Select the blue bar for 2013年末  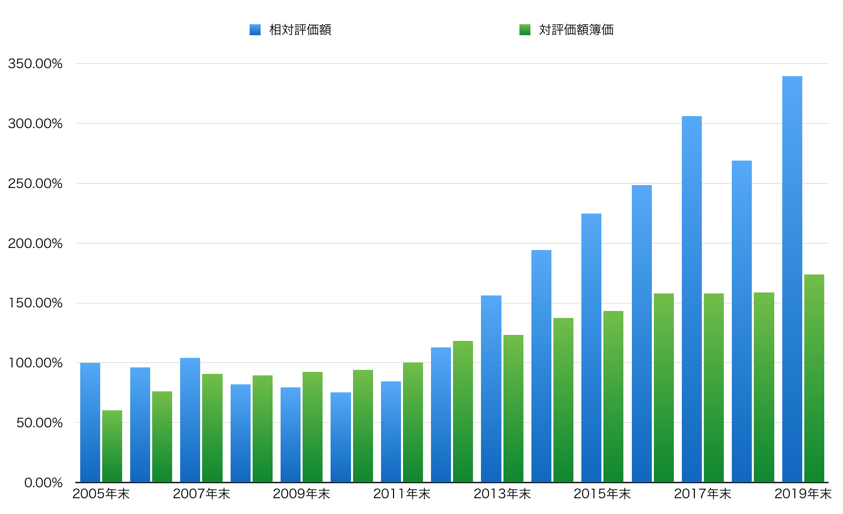pyautogui.click(x=491, y=389)
